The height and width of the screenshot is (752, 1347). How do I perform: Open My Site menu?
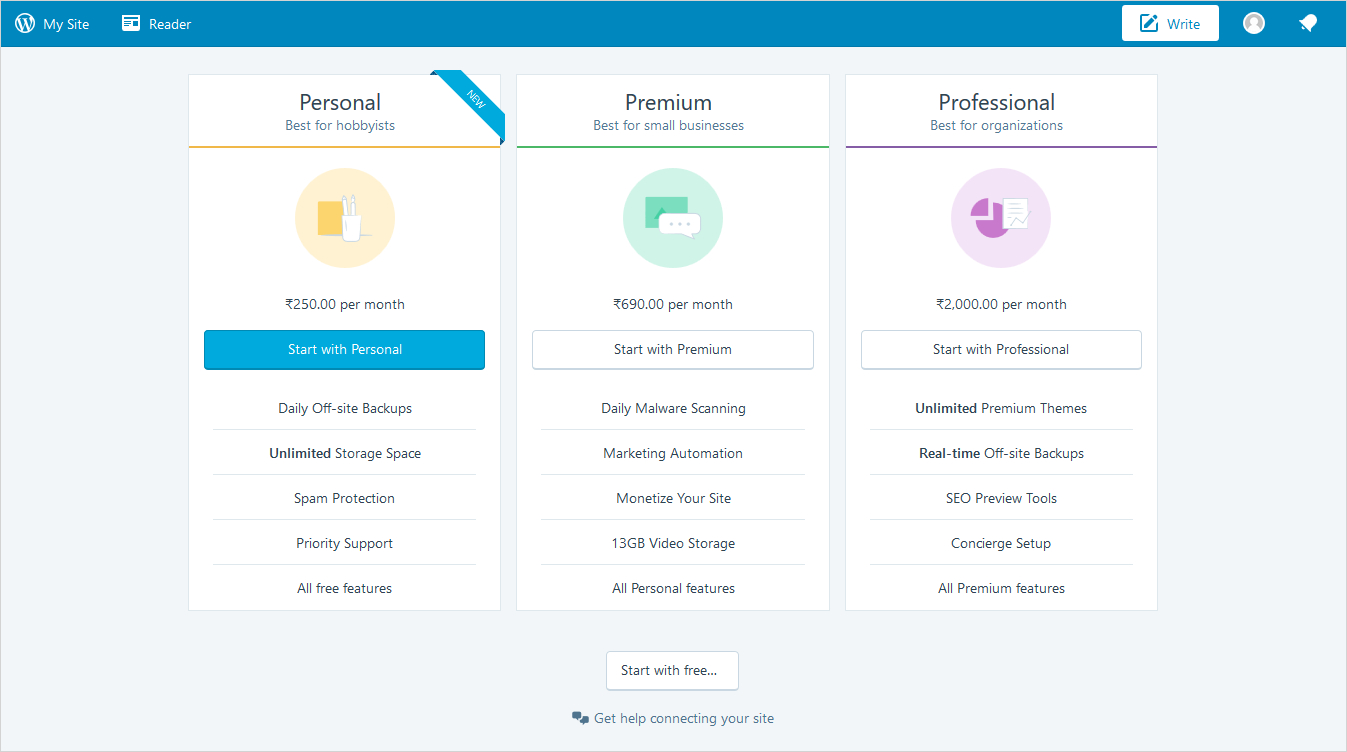tap(66, 24)
